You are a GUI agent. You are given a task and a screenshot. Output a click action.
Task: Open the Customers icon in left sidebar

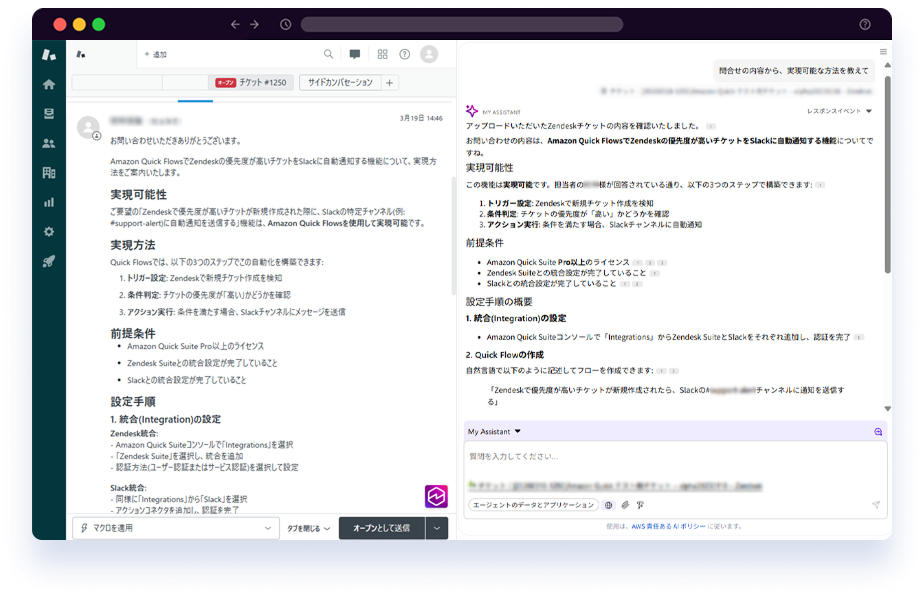pyautogui.click(x=48, y=143)
